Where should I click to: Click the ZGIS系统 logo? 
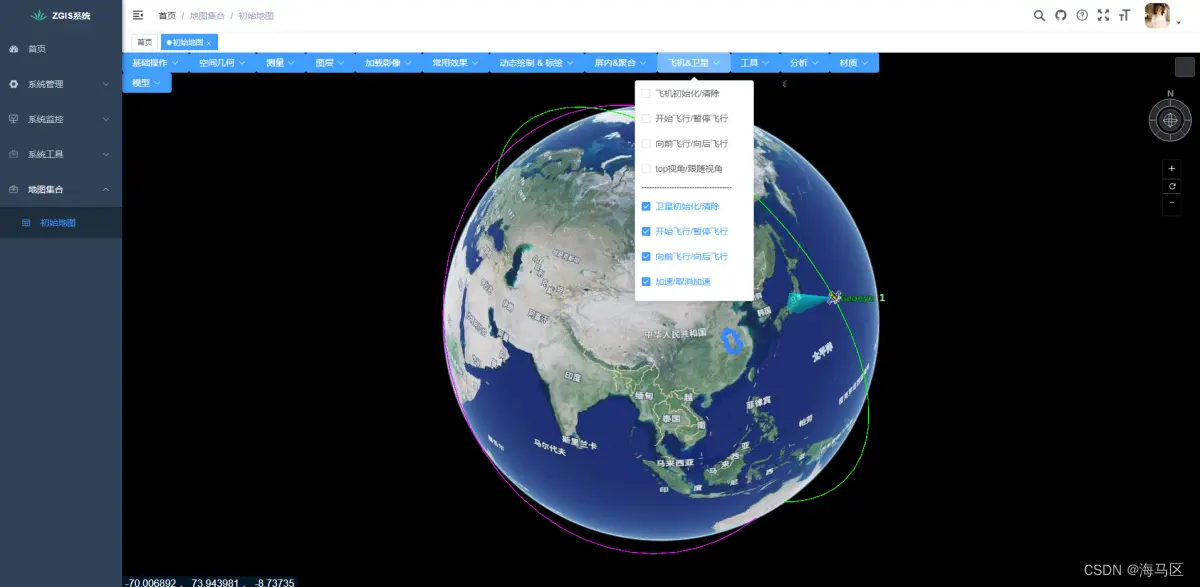point(61,15)
